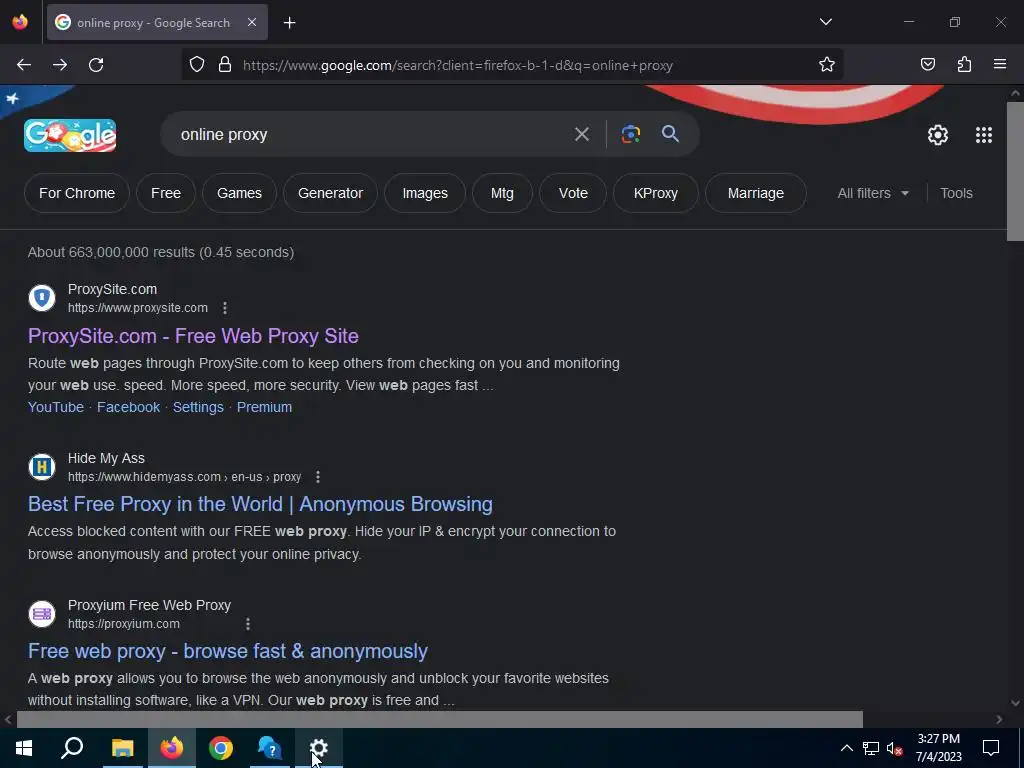
Task: Show hidden system tray icons
Action: (846, 748)
